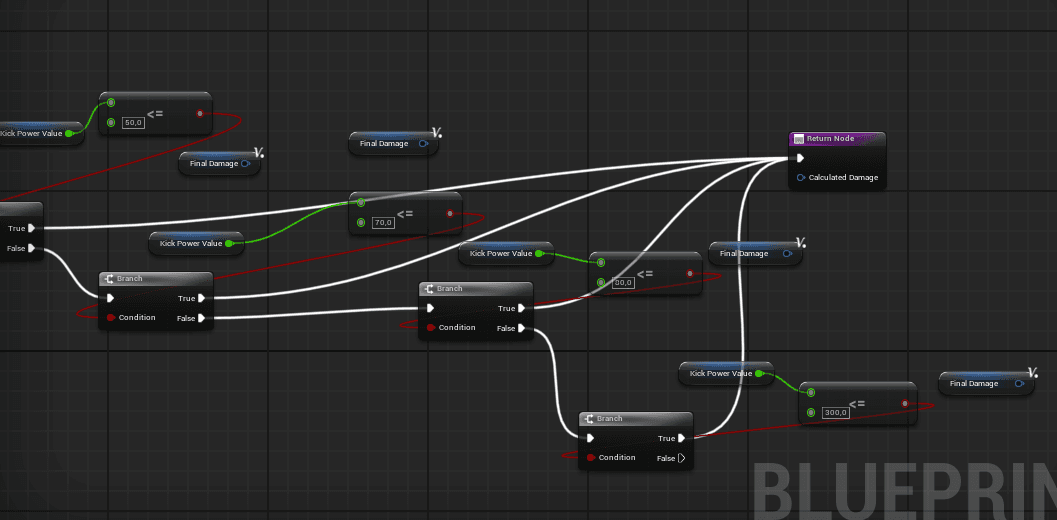The image size is (1057, 520).
Task: Select Kick Power Value label wired to 300,0 comparison
Action: (x=721, y=373)
